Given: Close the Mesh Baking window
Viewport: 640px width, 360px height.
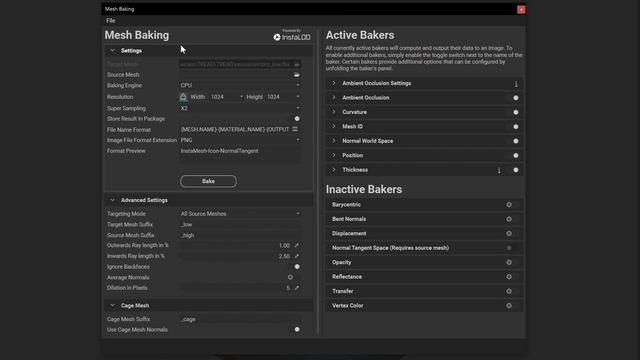Looking at the screenshot, I should [x=521, y=9].
